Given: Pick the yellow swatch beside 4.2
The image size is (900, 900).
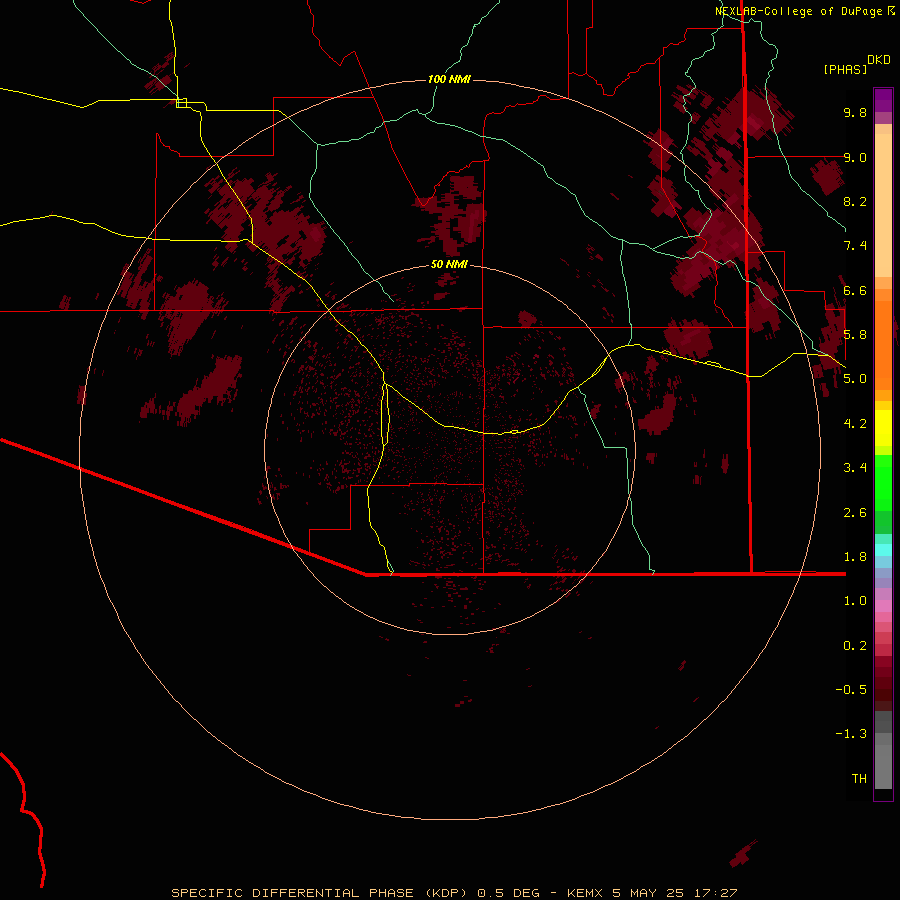Looking at the screenshot, I should (x=883, y=428).
